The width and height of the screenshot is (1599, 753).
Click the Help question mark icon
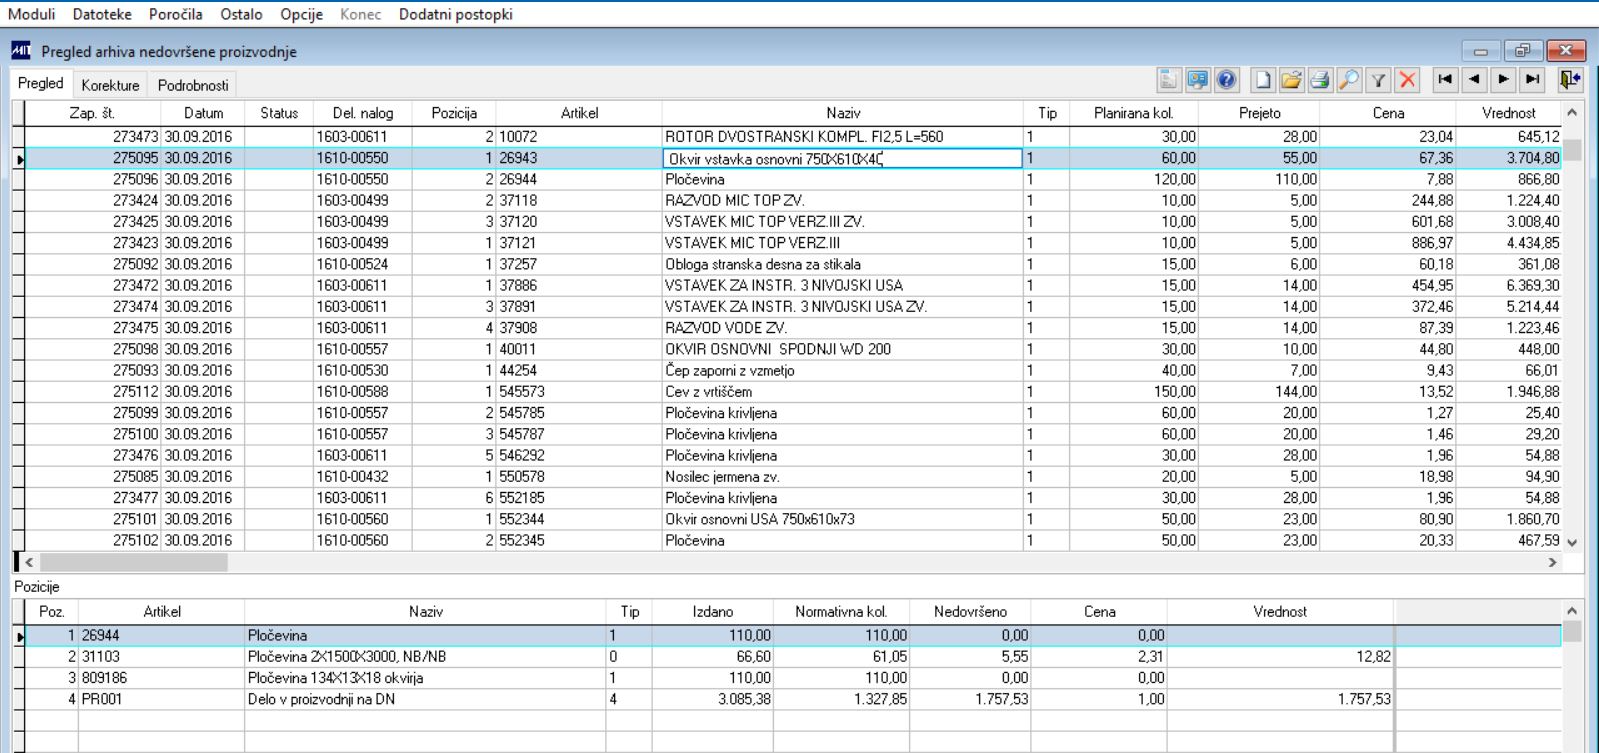point(1227,80)
